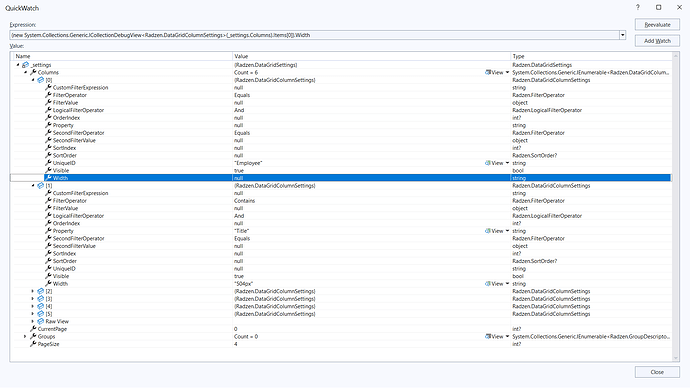The image size is (690, 388).
Task: Collapse the [0] column settings node
Action: [x=33, y=80]
